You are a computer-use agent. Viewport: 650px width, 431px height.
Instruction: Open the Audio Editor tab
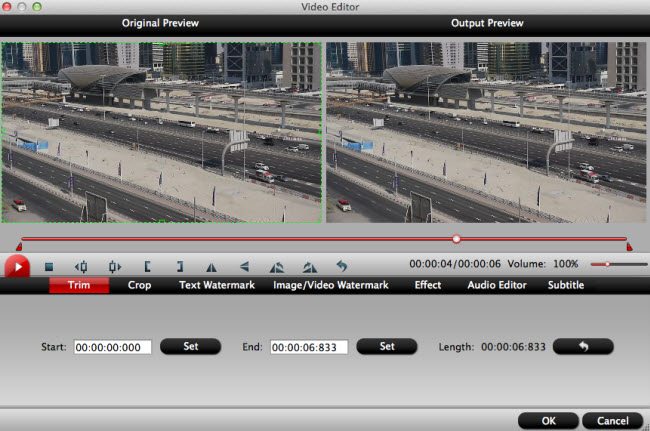tap(497, 285)
